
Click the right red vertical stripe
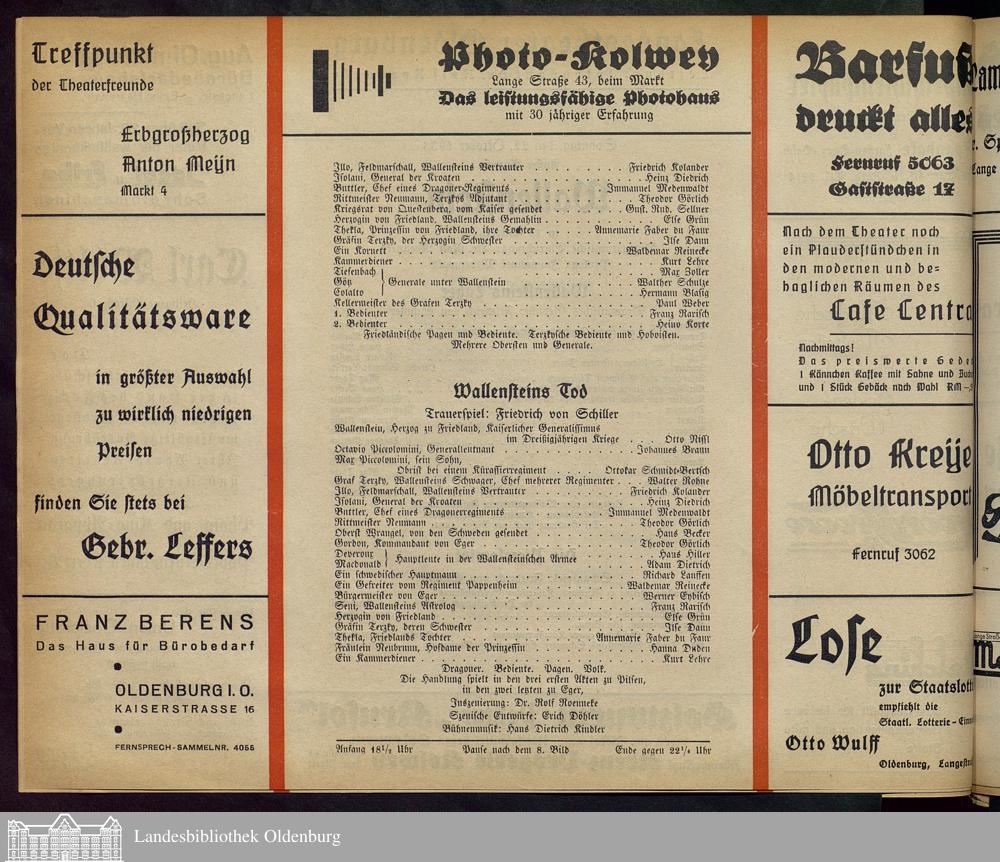759,400
